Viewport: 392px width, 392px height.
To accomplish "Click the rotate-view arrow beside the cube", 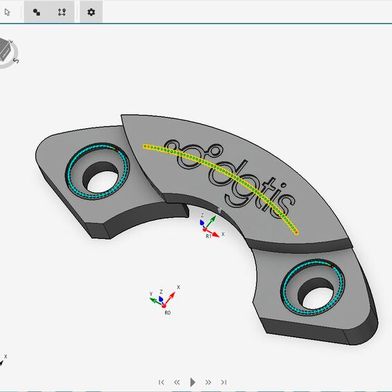I will coord(16,61).
